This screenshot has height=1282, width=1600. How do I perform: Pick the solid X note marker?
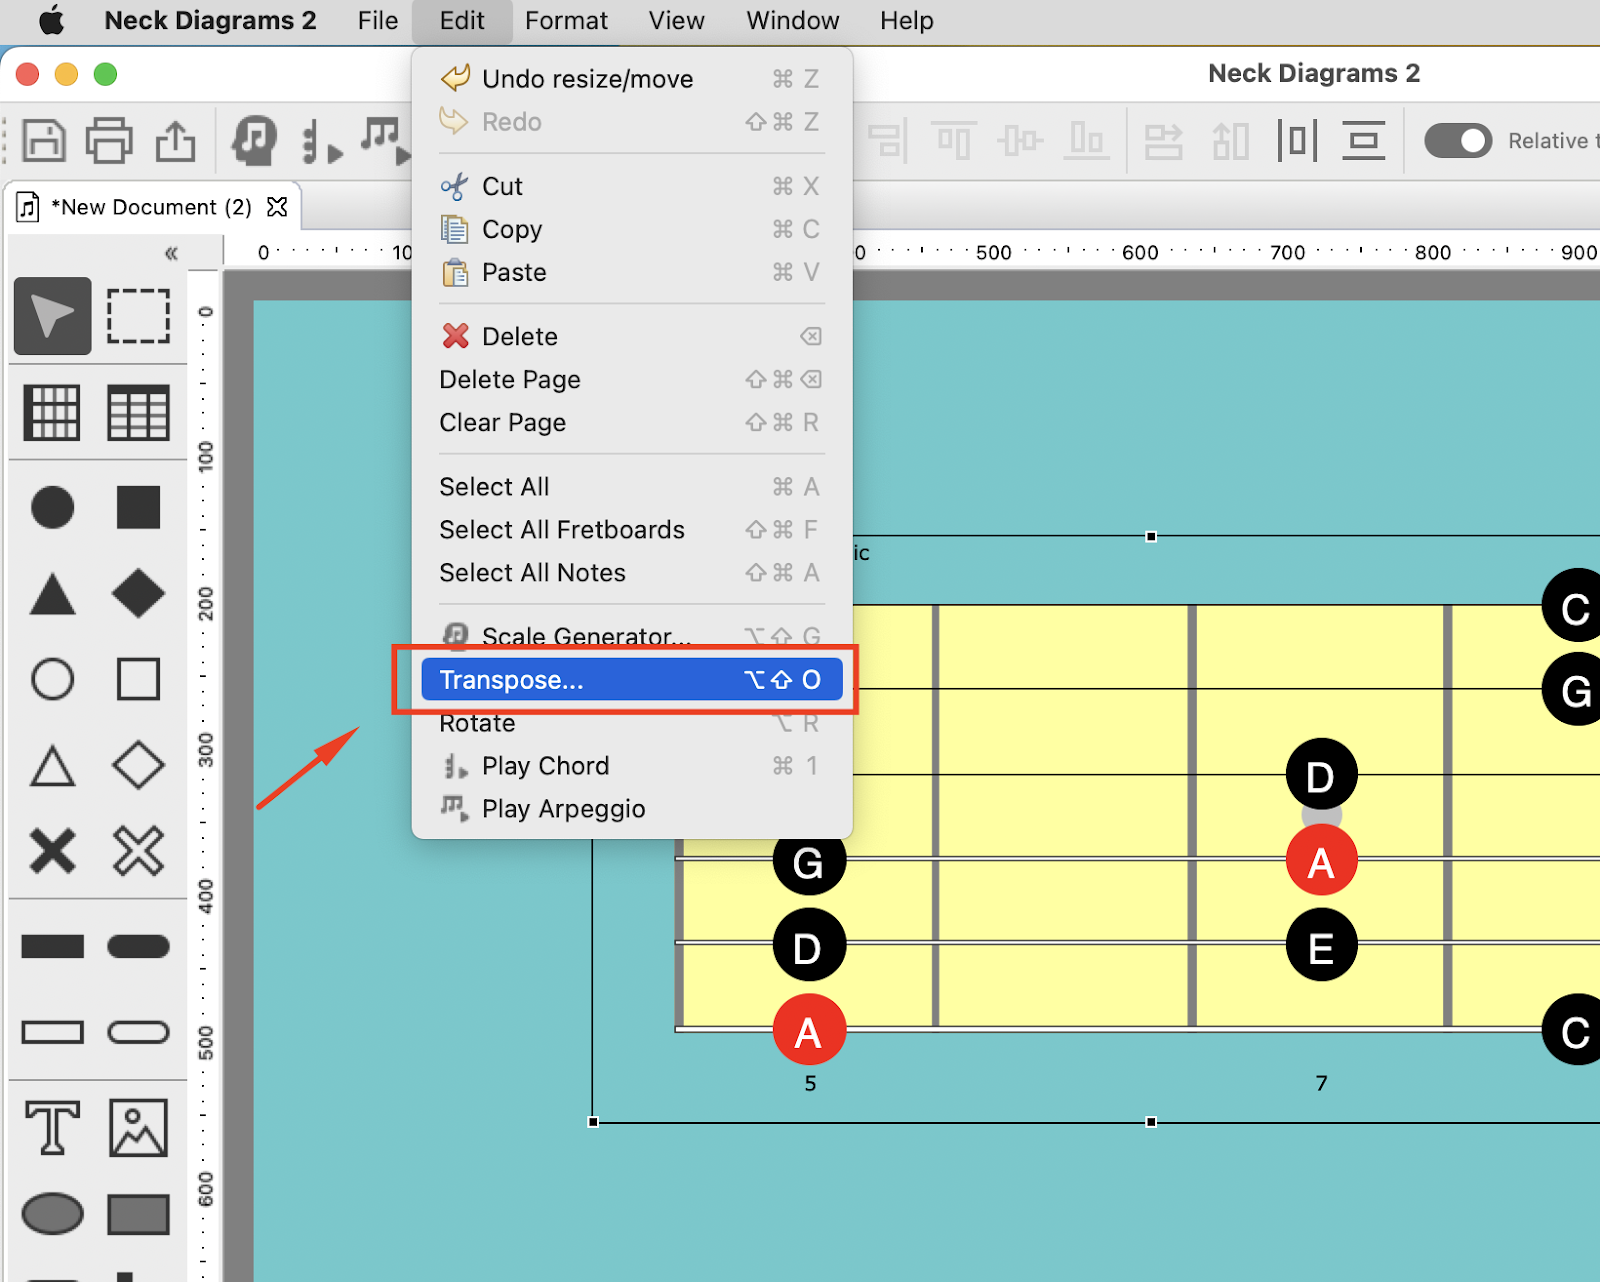pyautogui.click(x=52, y=852)
